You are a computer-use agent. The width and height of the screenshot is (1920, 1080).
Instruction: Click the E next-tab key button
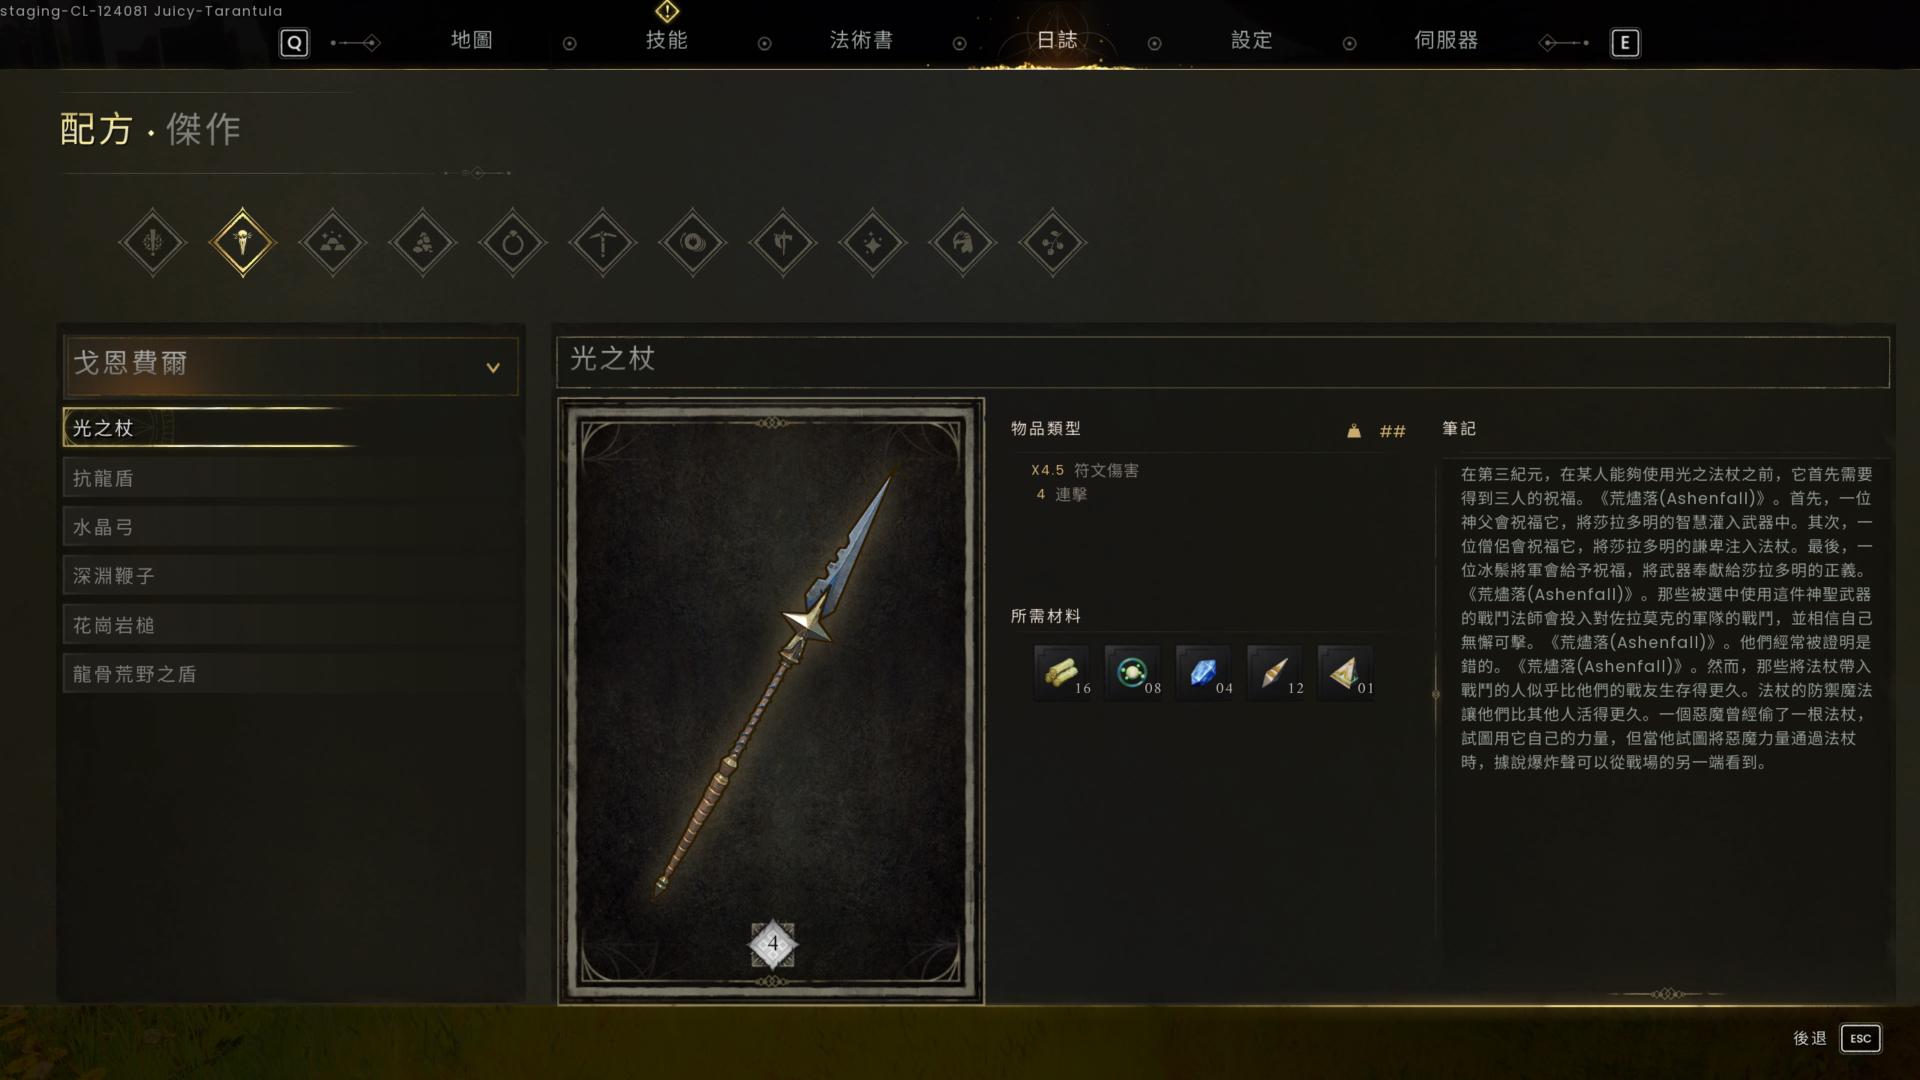pyautogui.click(x=1625, y=43)
